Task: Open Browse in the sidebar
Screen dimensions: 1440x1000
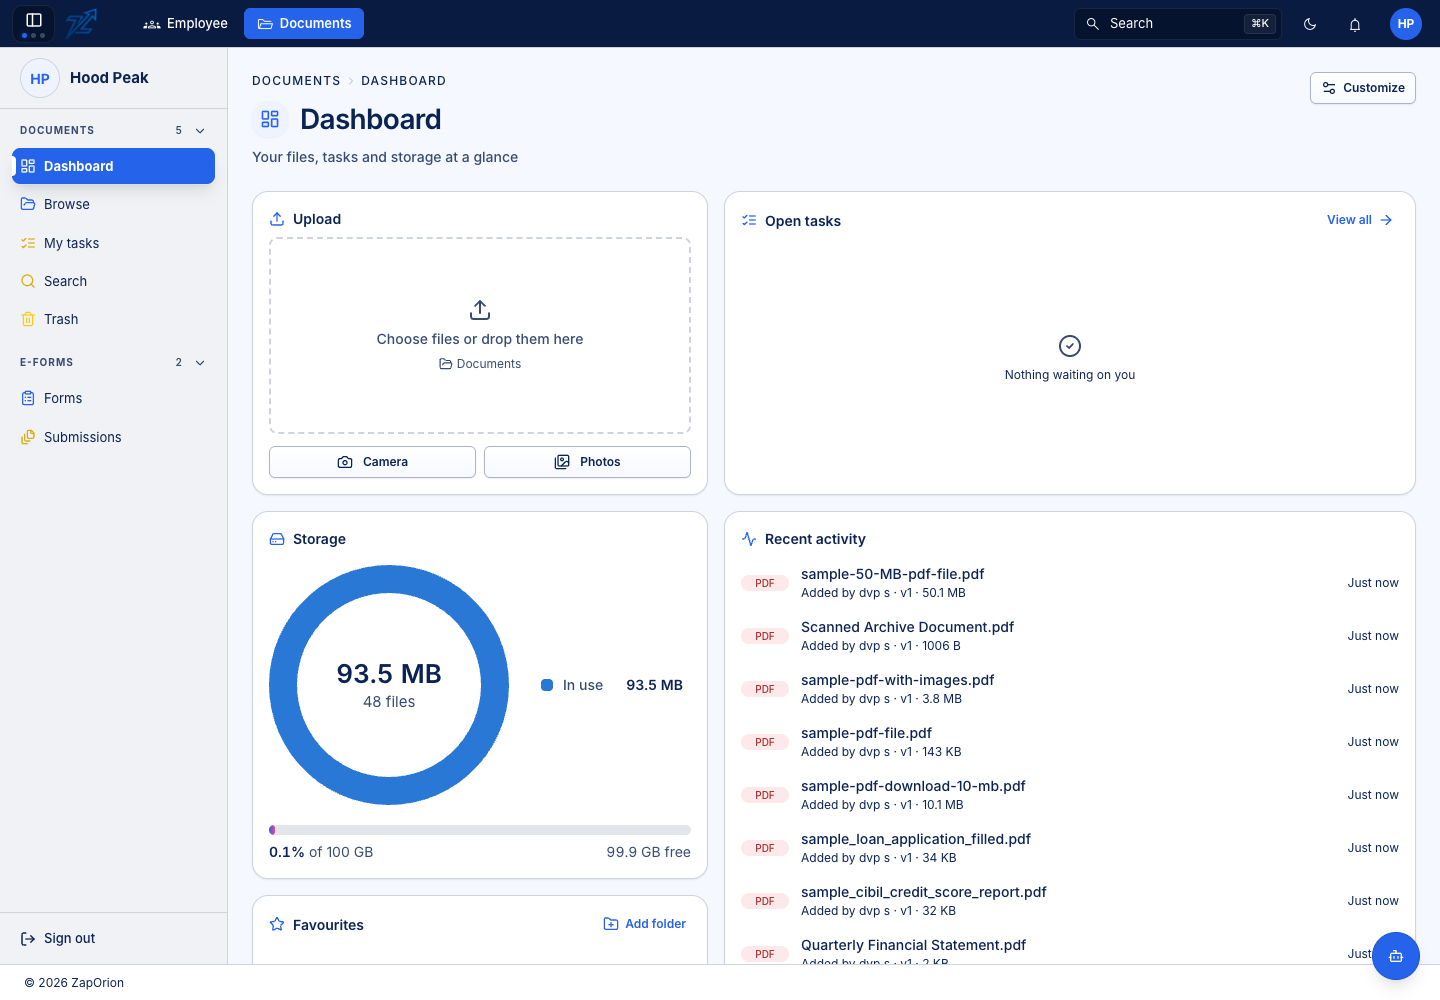Action: coord(114,204)
